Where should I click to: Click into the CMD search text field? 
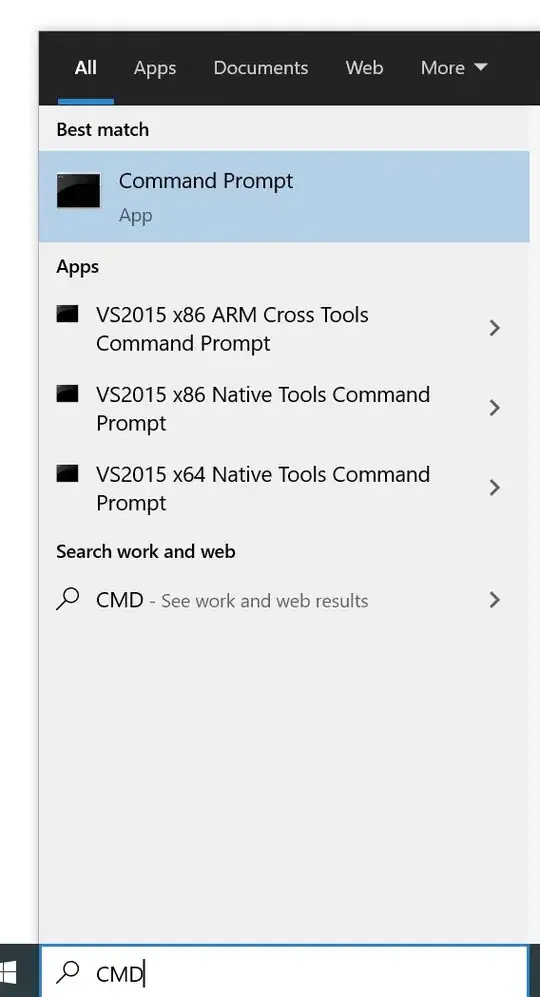[284, 972]
